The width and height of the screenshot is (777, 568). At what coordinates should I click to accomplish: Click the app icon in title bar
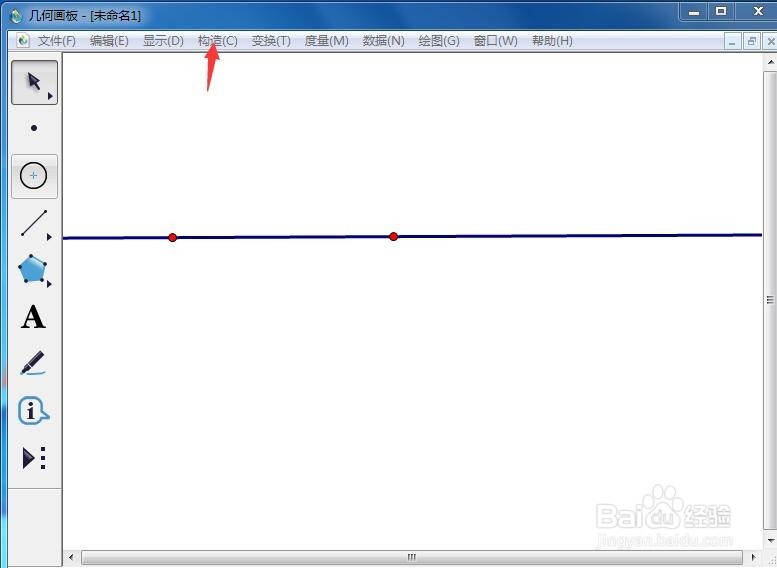click(16, 16)
